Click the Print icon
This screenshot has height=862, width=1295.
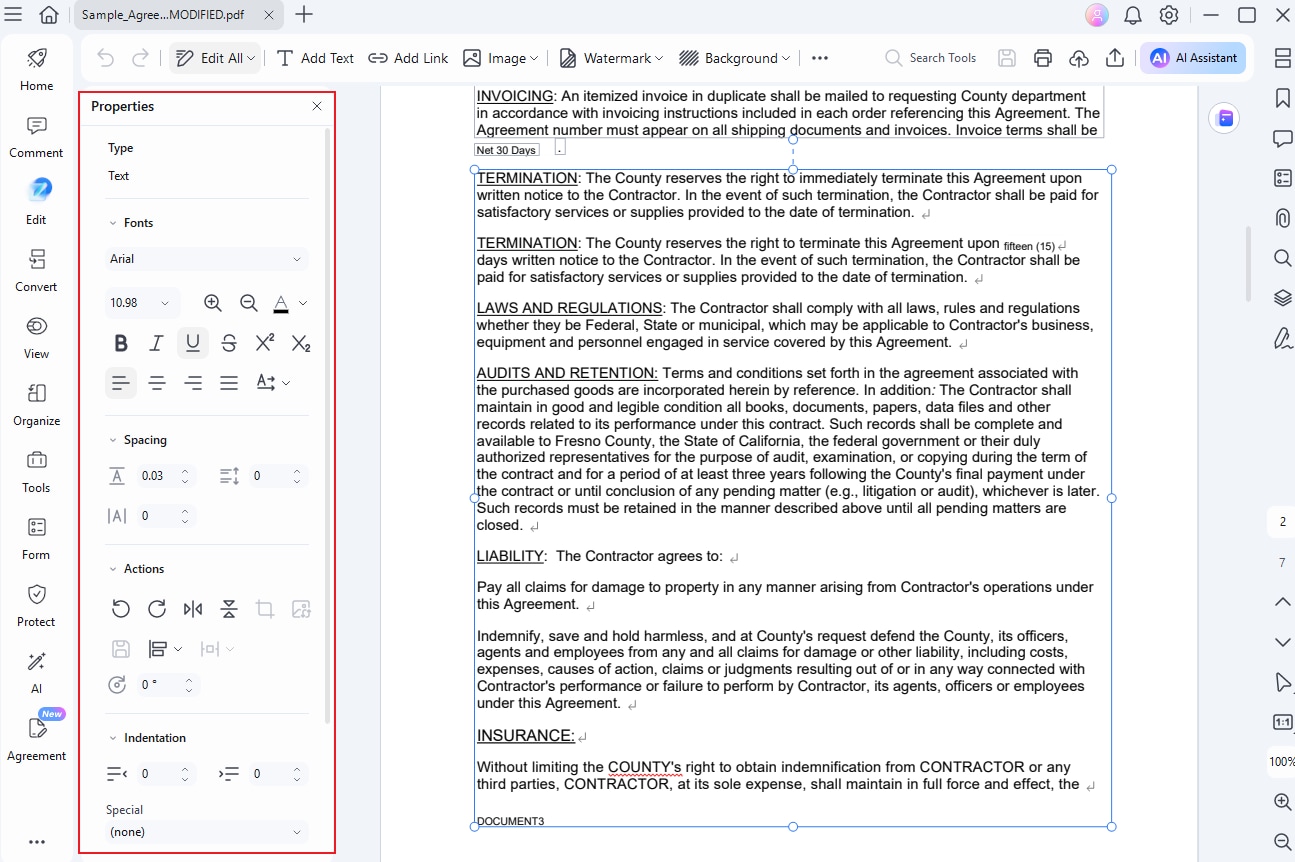(1043, 58)
